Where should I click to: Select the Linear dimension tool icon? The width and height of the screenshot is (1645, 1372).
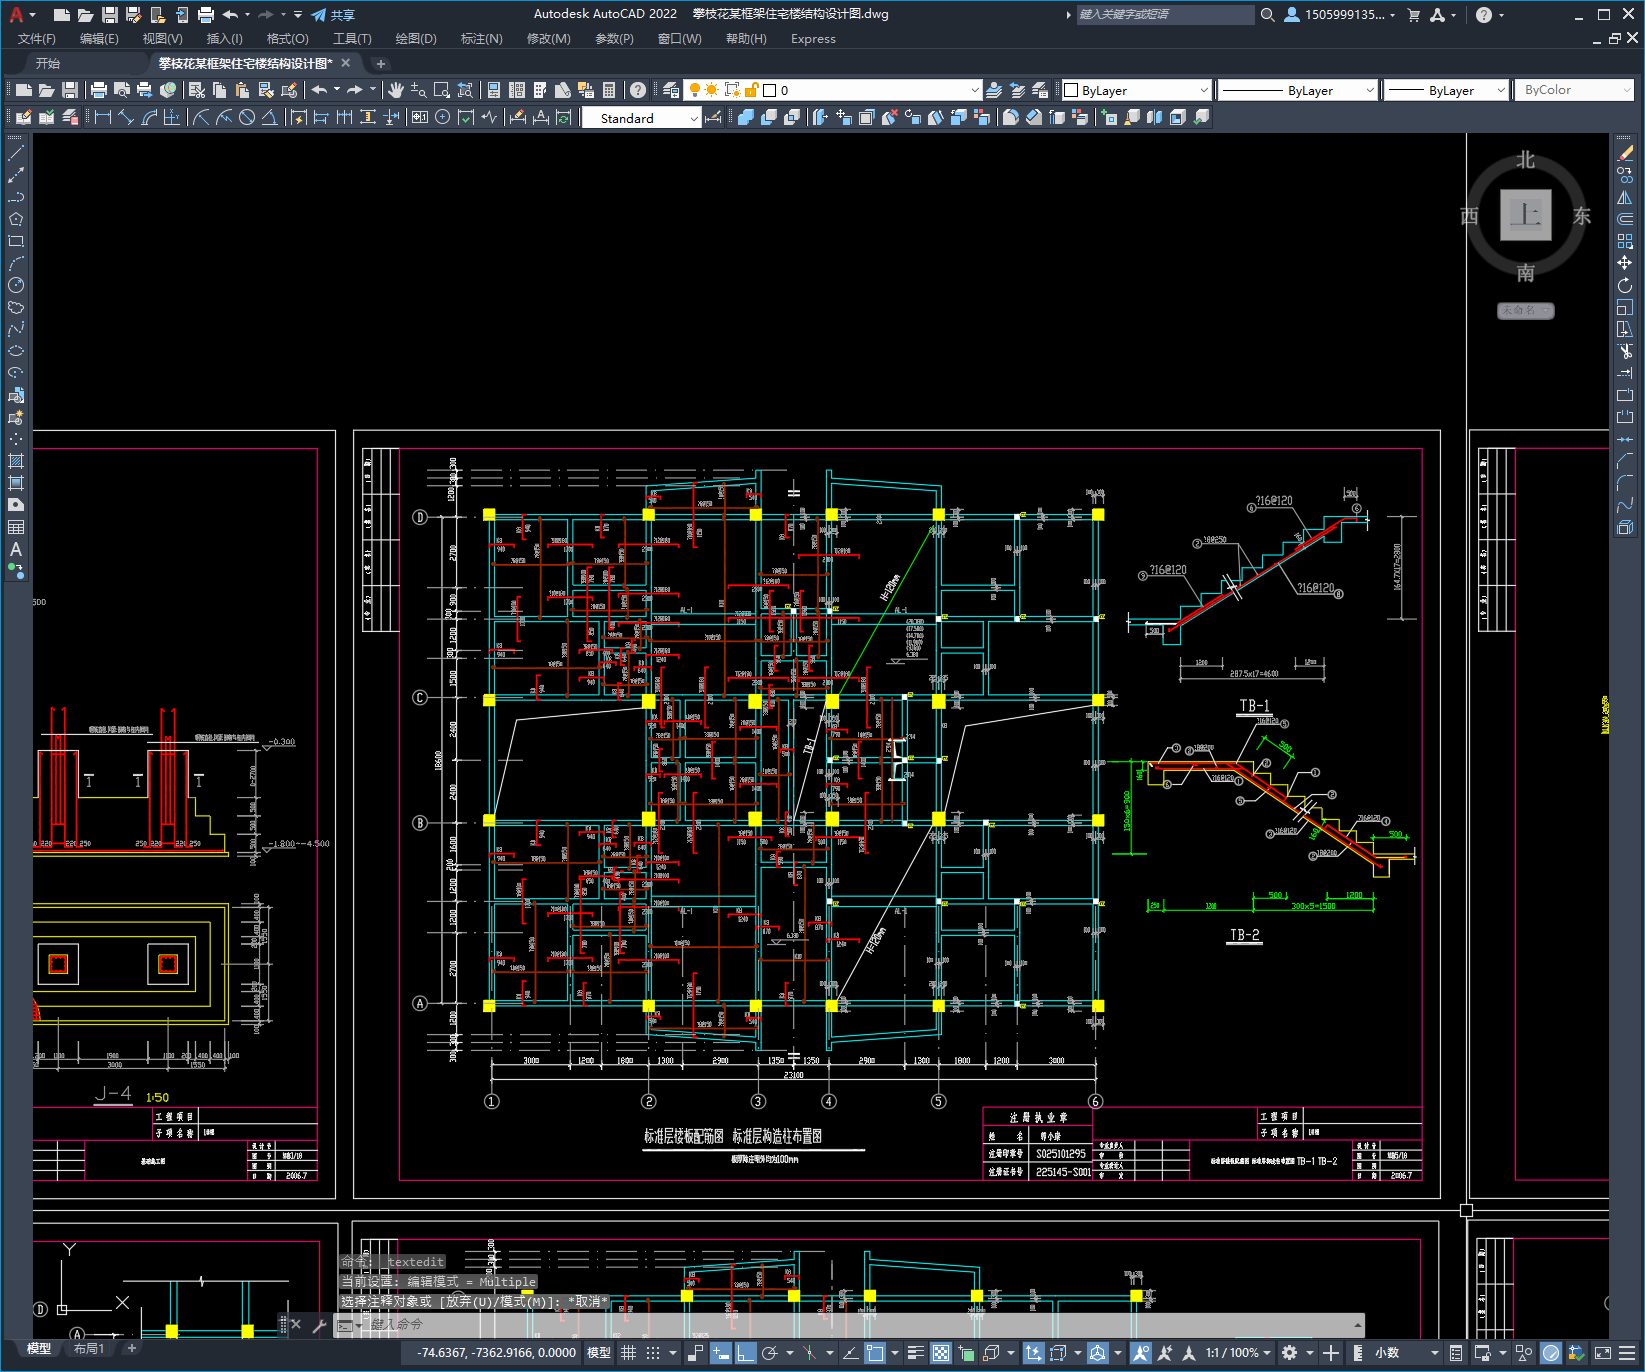102,117
